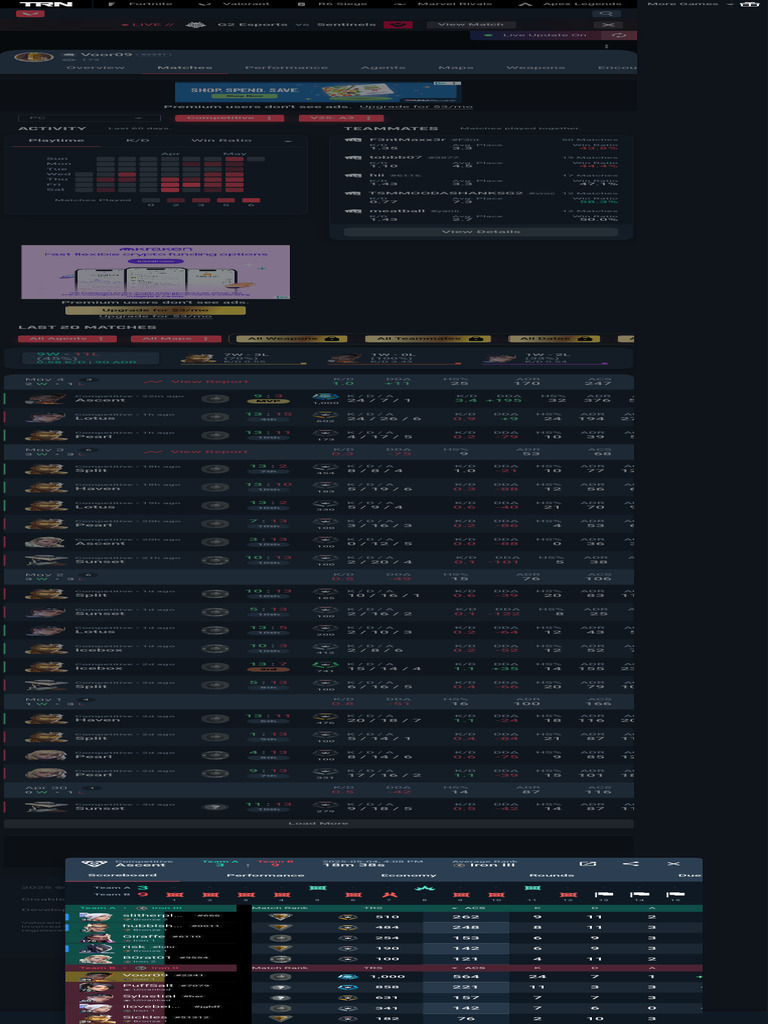Open View Report for May 4
Screen dimensions: 768x1024
click(197, 381)
